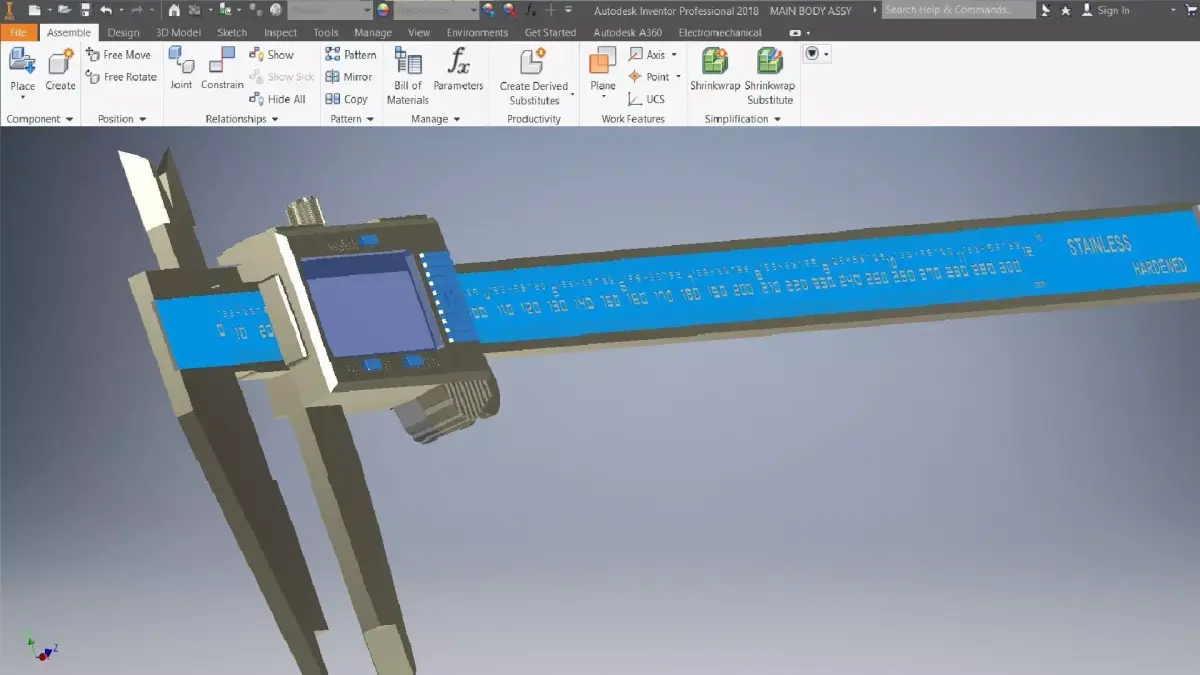Open the File menu
Screen dimensions: 1200x675
tap(19, 32)
